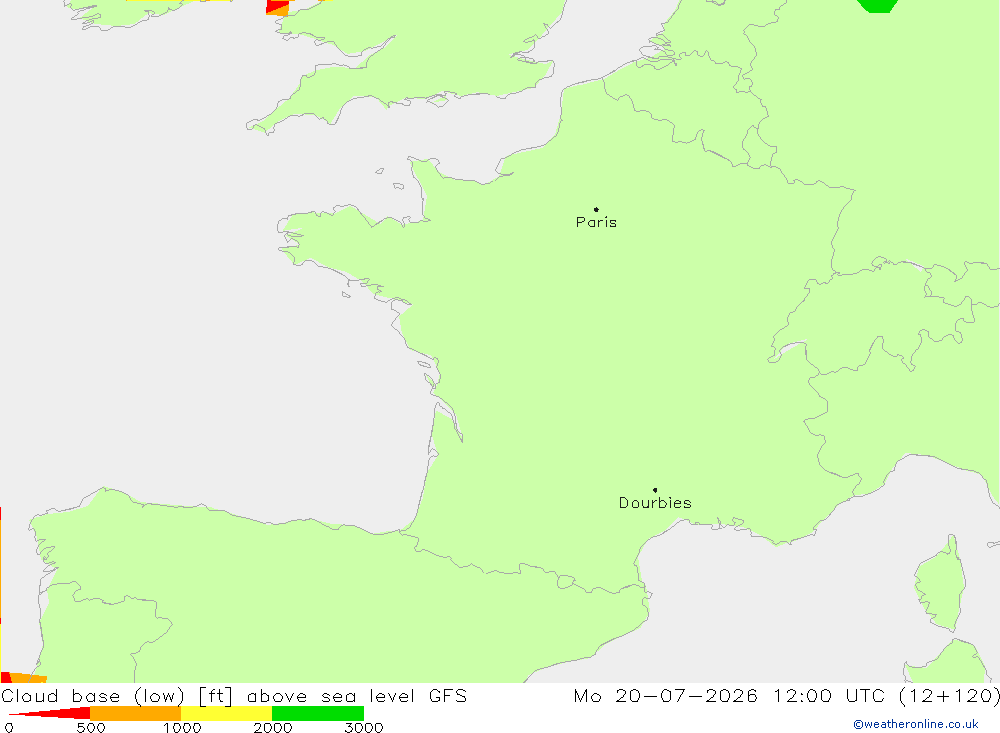Click the legend value '1000' label
Image resolution: width=1000 pixels, height=733 pixels.
(x=182, y=728)
